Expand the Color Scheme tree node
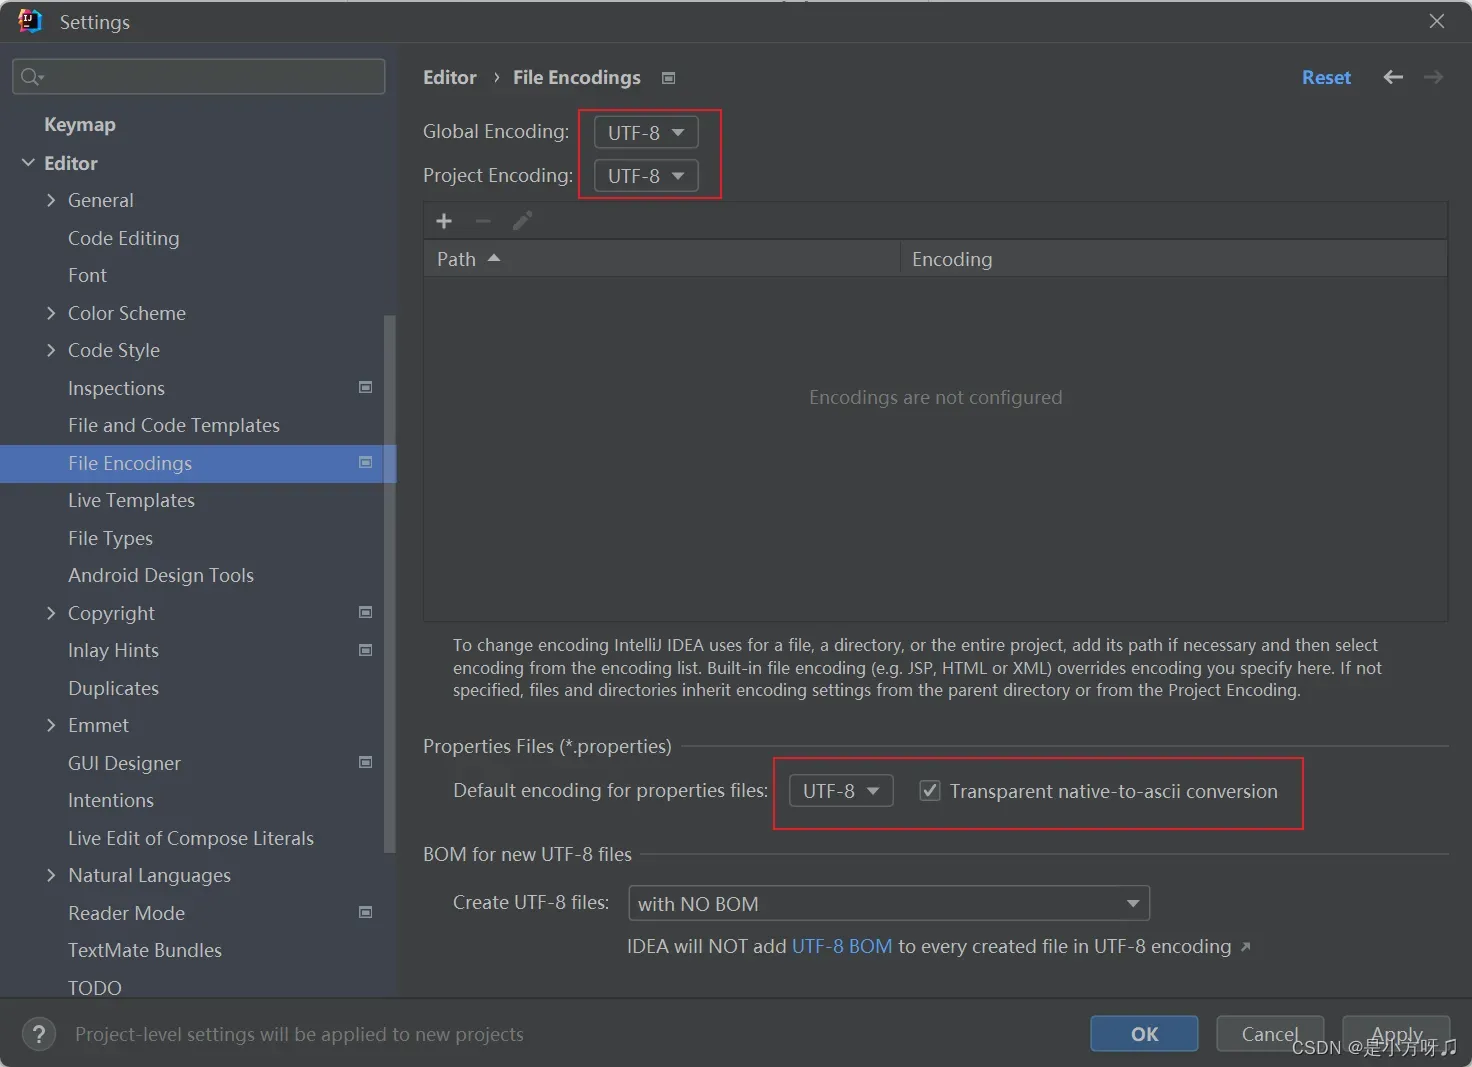The height and width of the screenshot is (1067, 1472). pos(51,313)
